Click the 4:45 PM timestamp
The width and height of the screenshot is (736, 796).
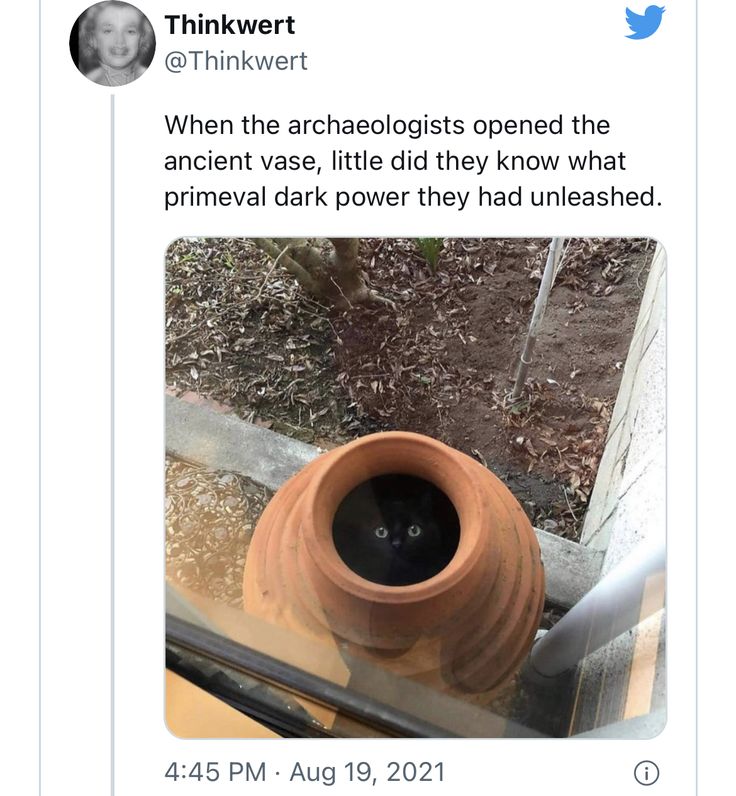pos(215,772)
